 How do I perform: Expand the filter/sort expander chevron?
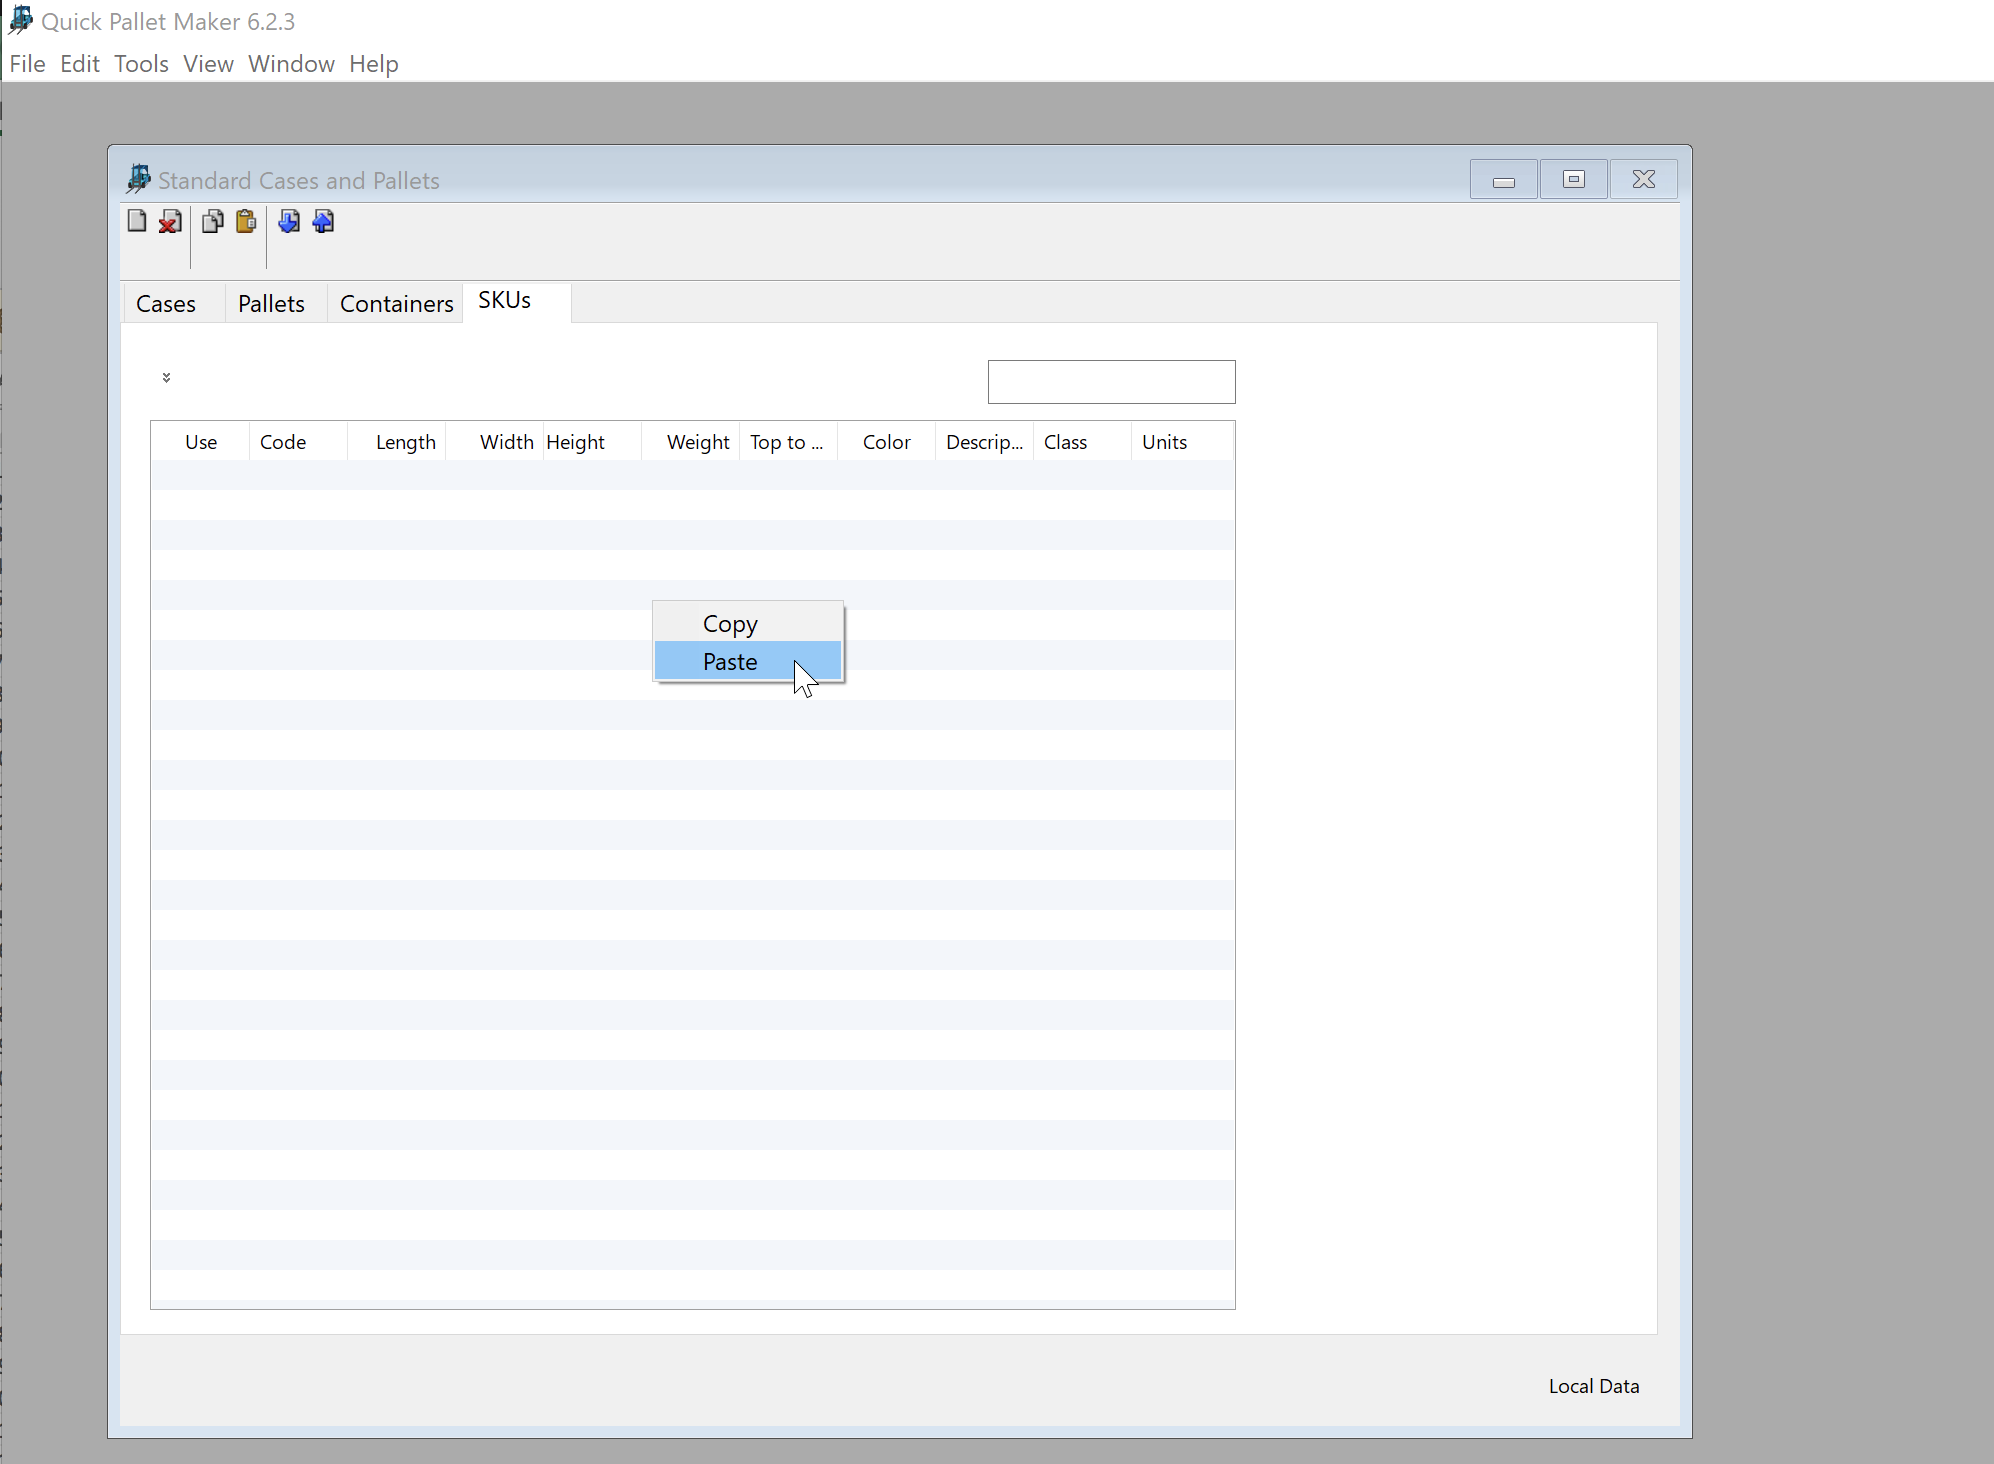point(166,378)
